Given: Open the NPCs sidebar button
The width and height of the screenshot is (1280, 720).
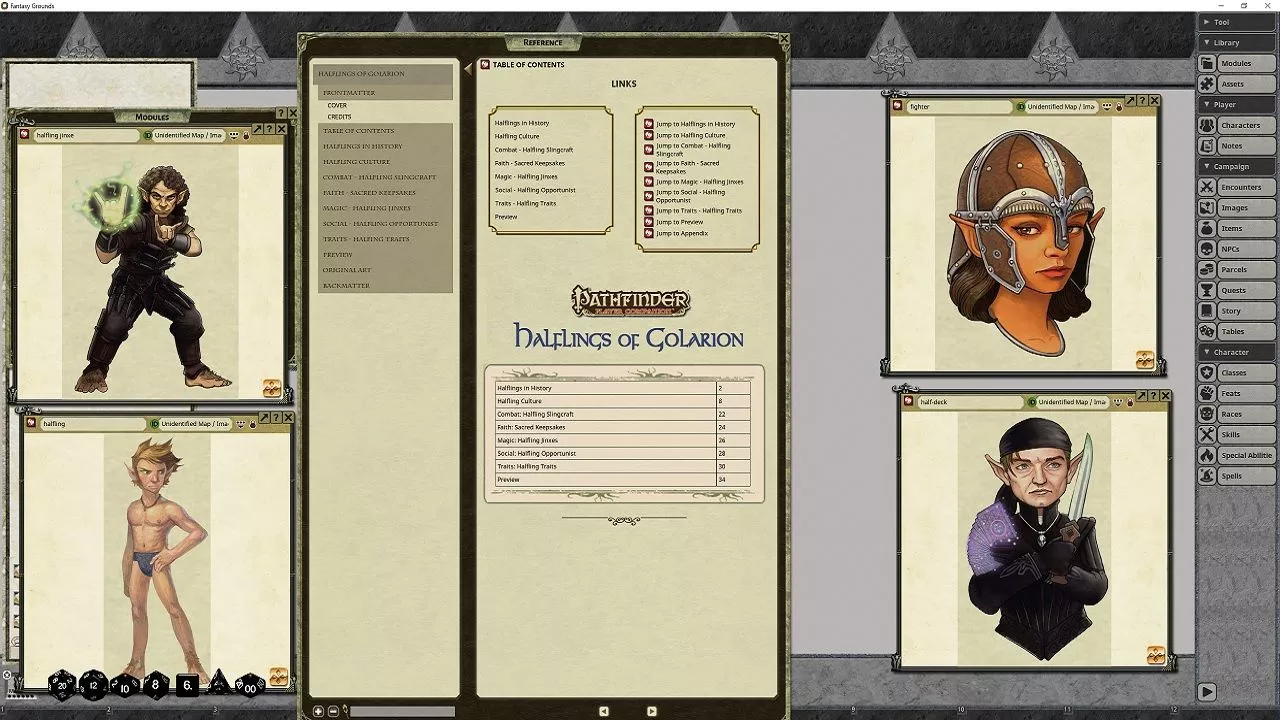Looking at the screenshot, I should click(1235, 249).
